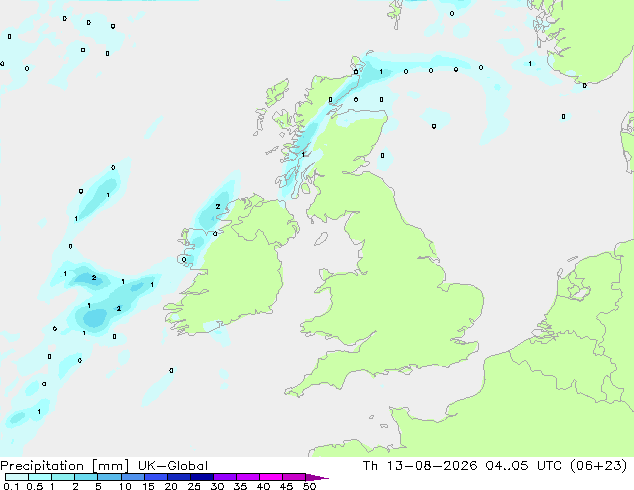Image resolution: width=634 pixels, height=490 pixels.
Task: Click the '15' legend scale label
Action: tap(148, 486)
